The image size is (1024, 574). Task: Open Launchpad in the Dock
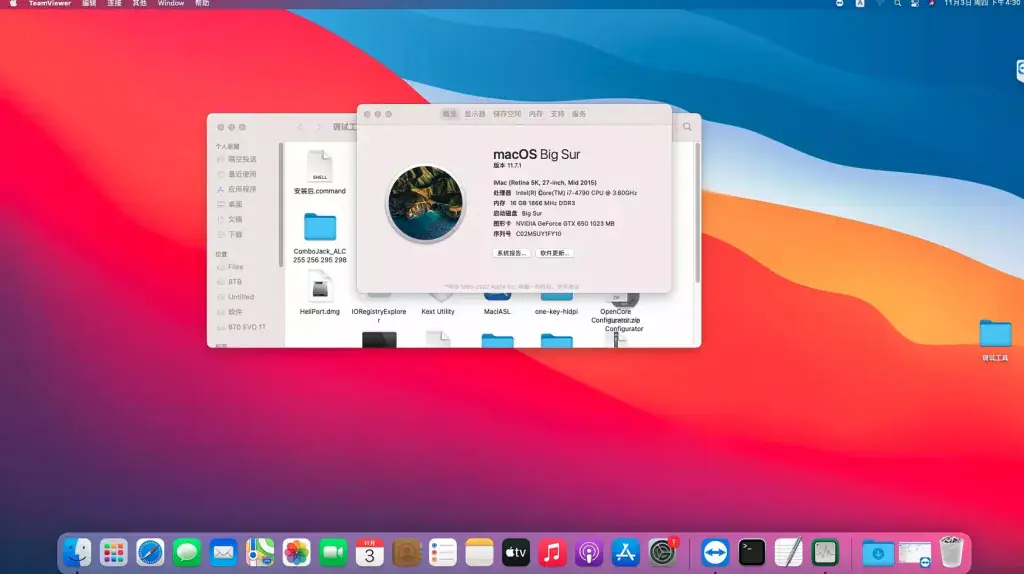coord(114,552)
